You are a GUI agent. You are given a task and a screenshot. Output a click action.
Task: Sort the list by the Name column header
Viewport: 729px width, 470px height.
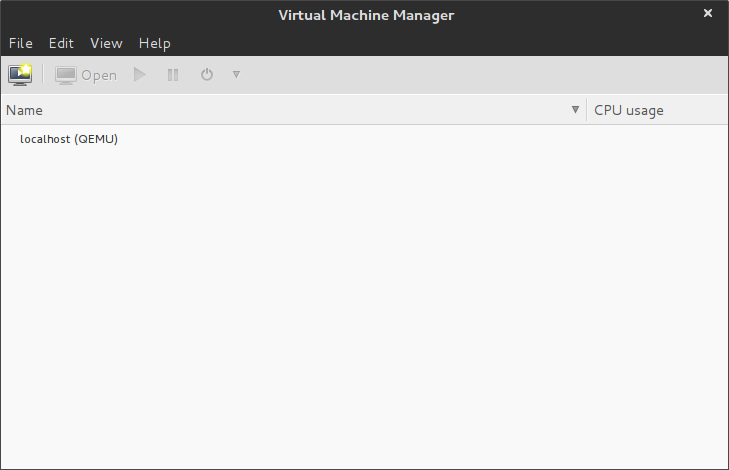click(25, 110)
